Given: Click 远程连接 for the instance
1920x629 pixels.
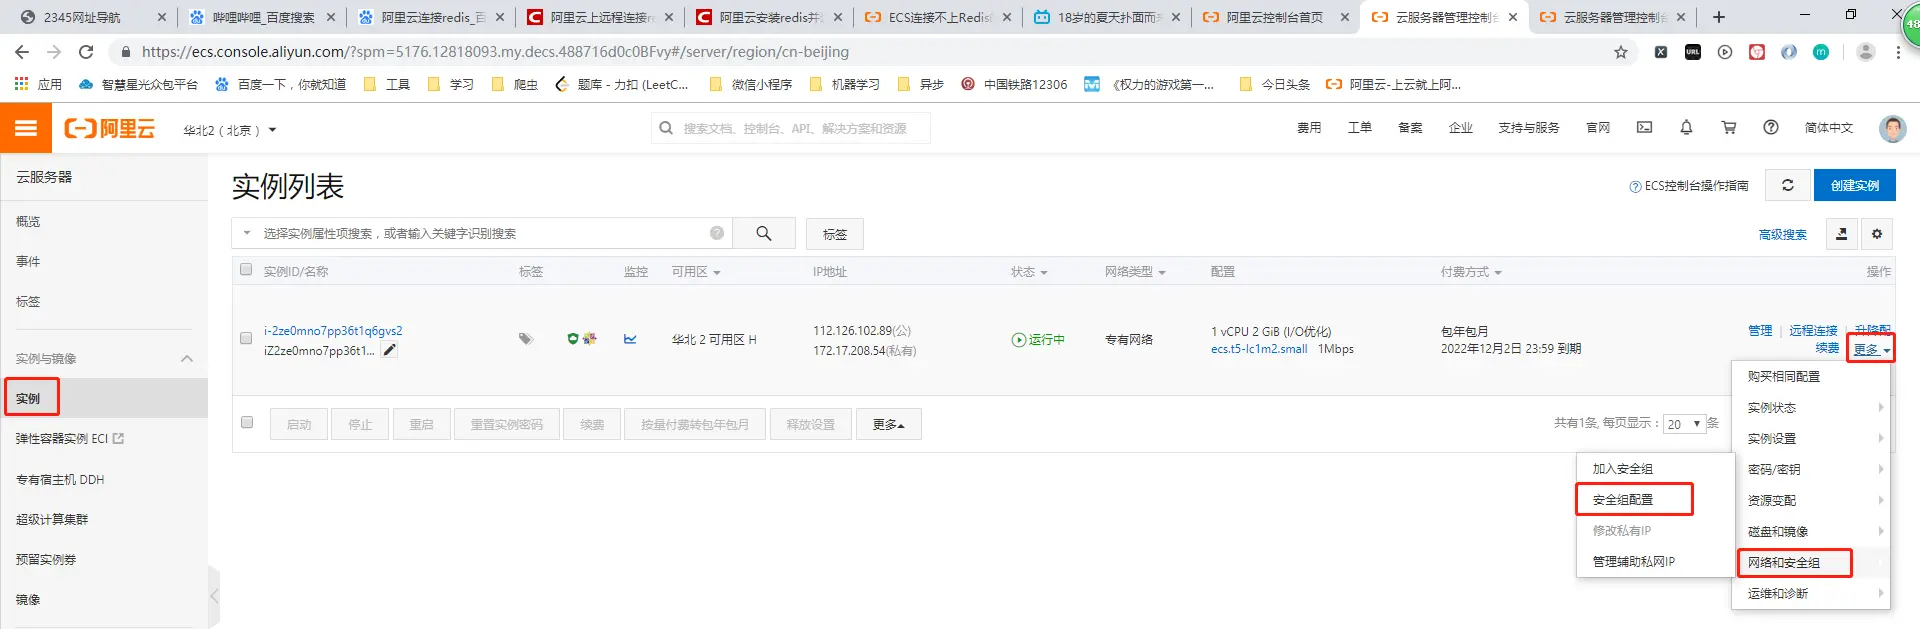Looking at the screenshot, I should point(1813,330).
